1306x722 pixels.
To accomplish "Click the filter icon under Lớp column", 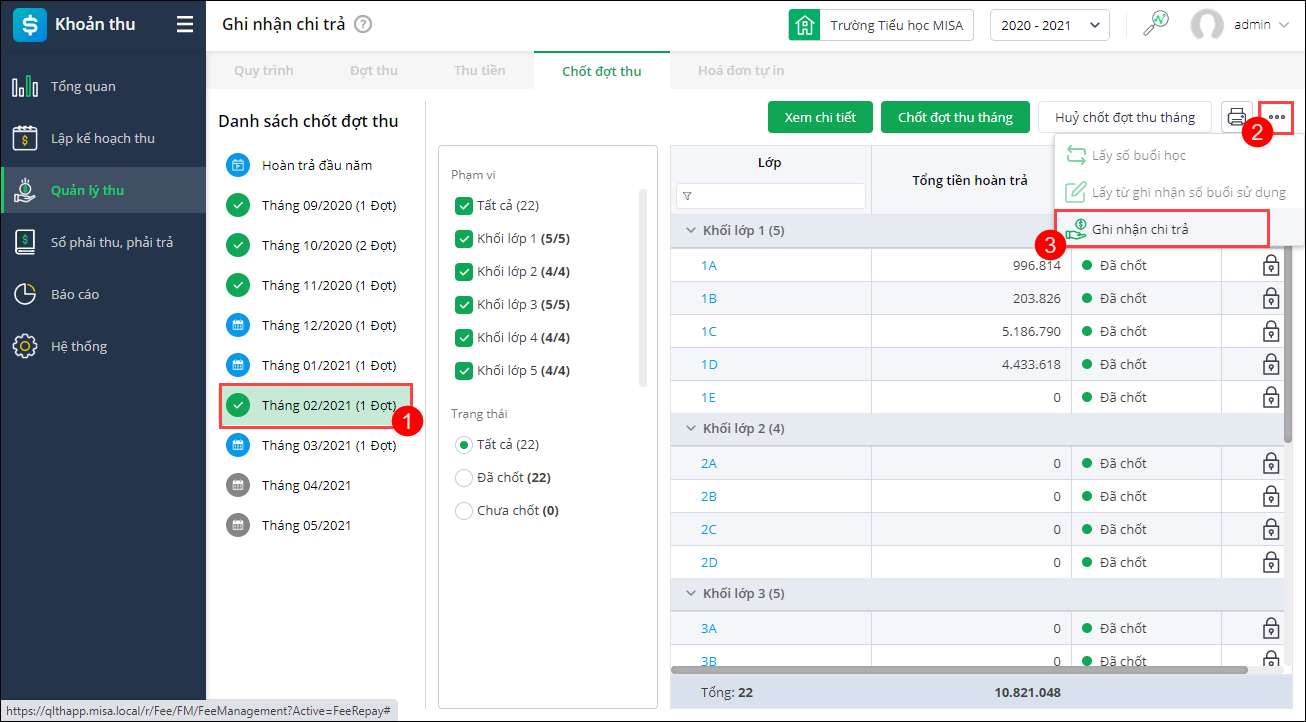I will 688,196.
